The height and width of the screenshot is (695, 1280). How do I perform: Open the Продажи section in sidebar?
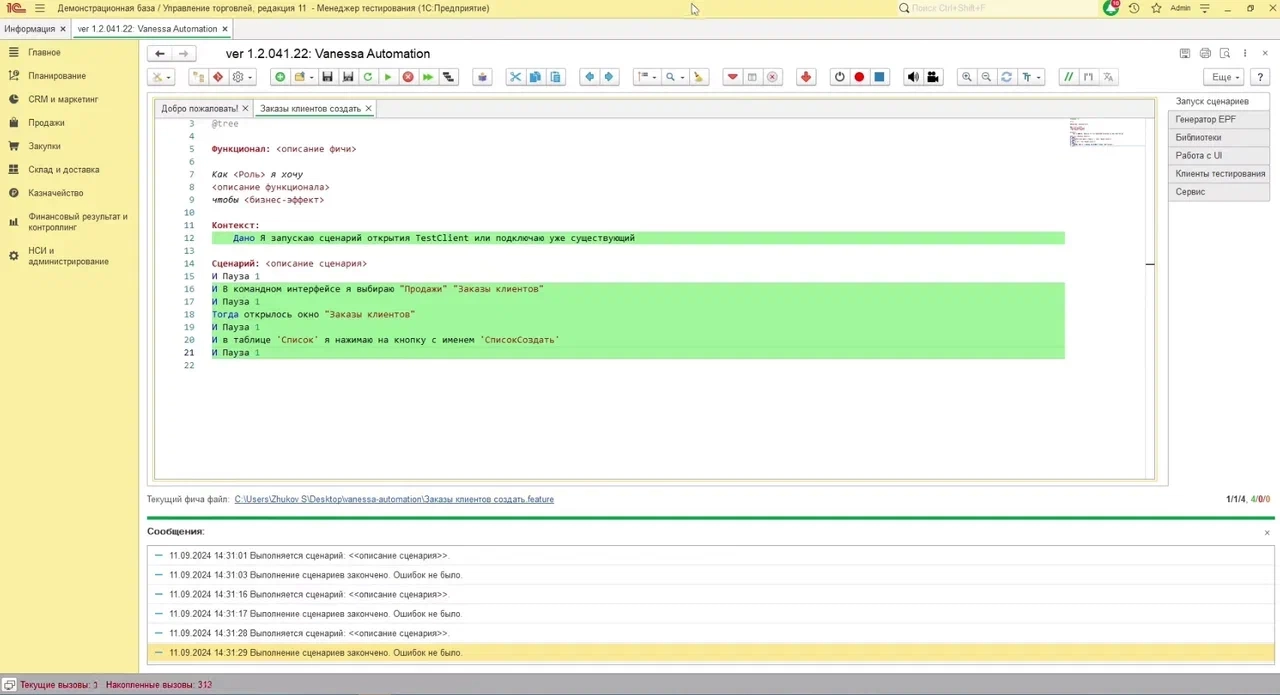(46, 123)
